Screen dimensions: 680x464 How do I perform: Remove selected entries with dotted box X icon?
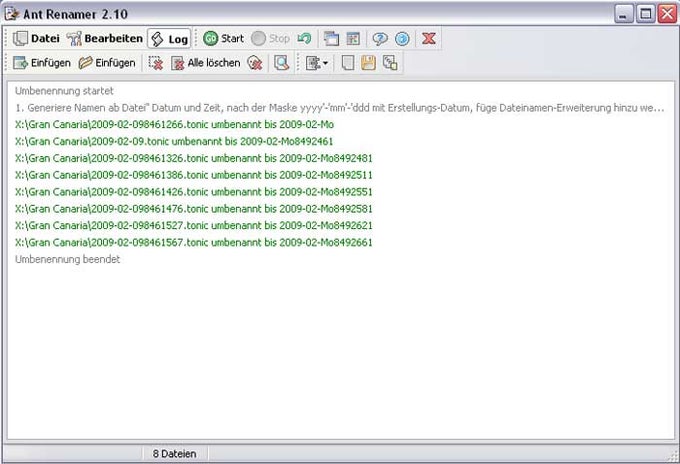pos(155,63)
